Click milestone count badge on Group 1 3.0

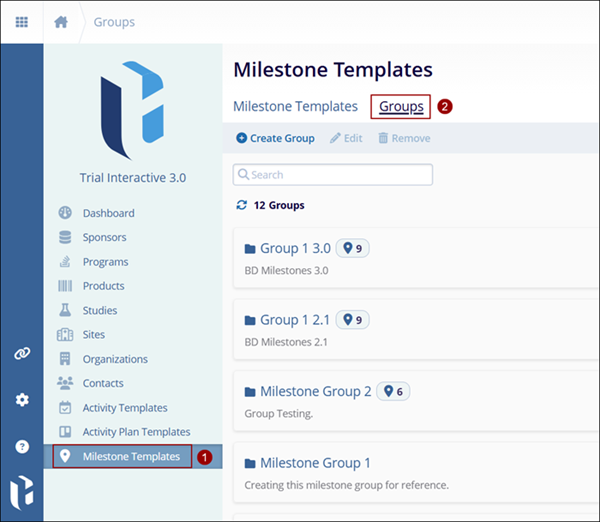pos(352,248)
